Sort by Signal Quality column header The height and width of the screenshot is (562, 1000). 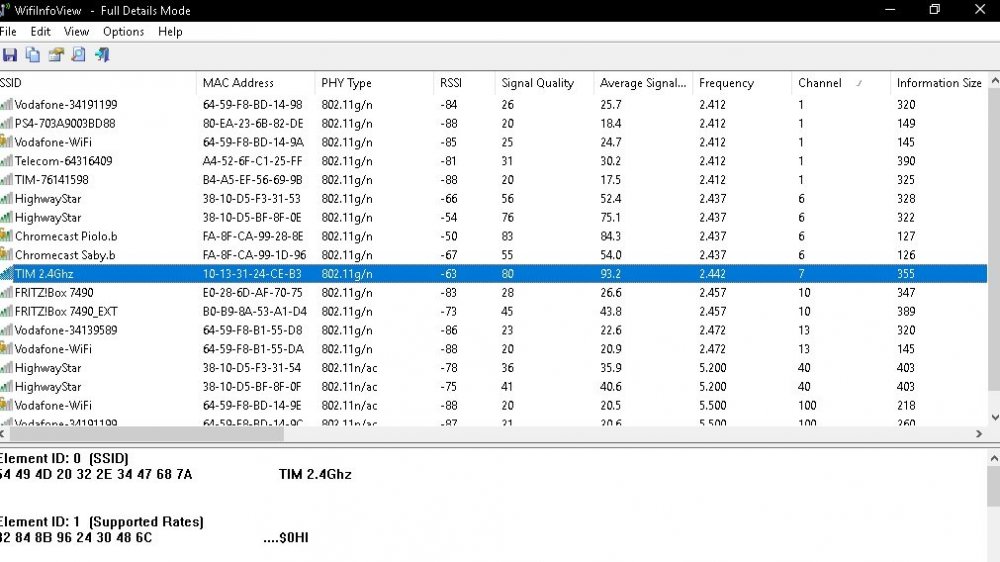(544, 83)
